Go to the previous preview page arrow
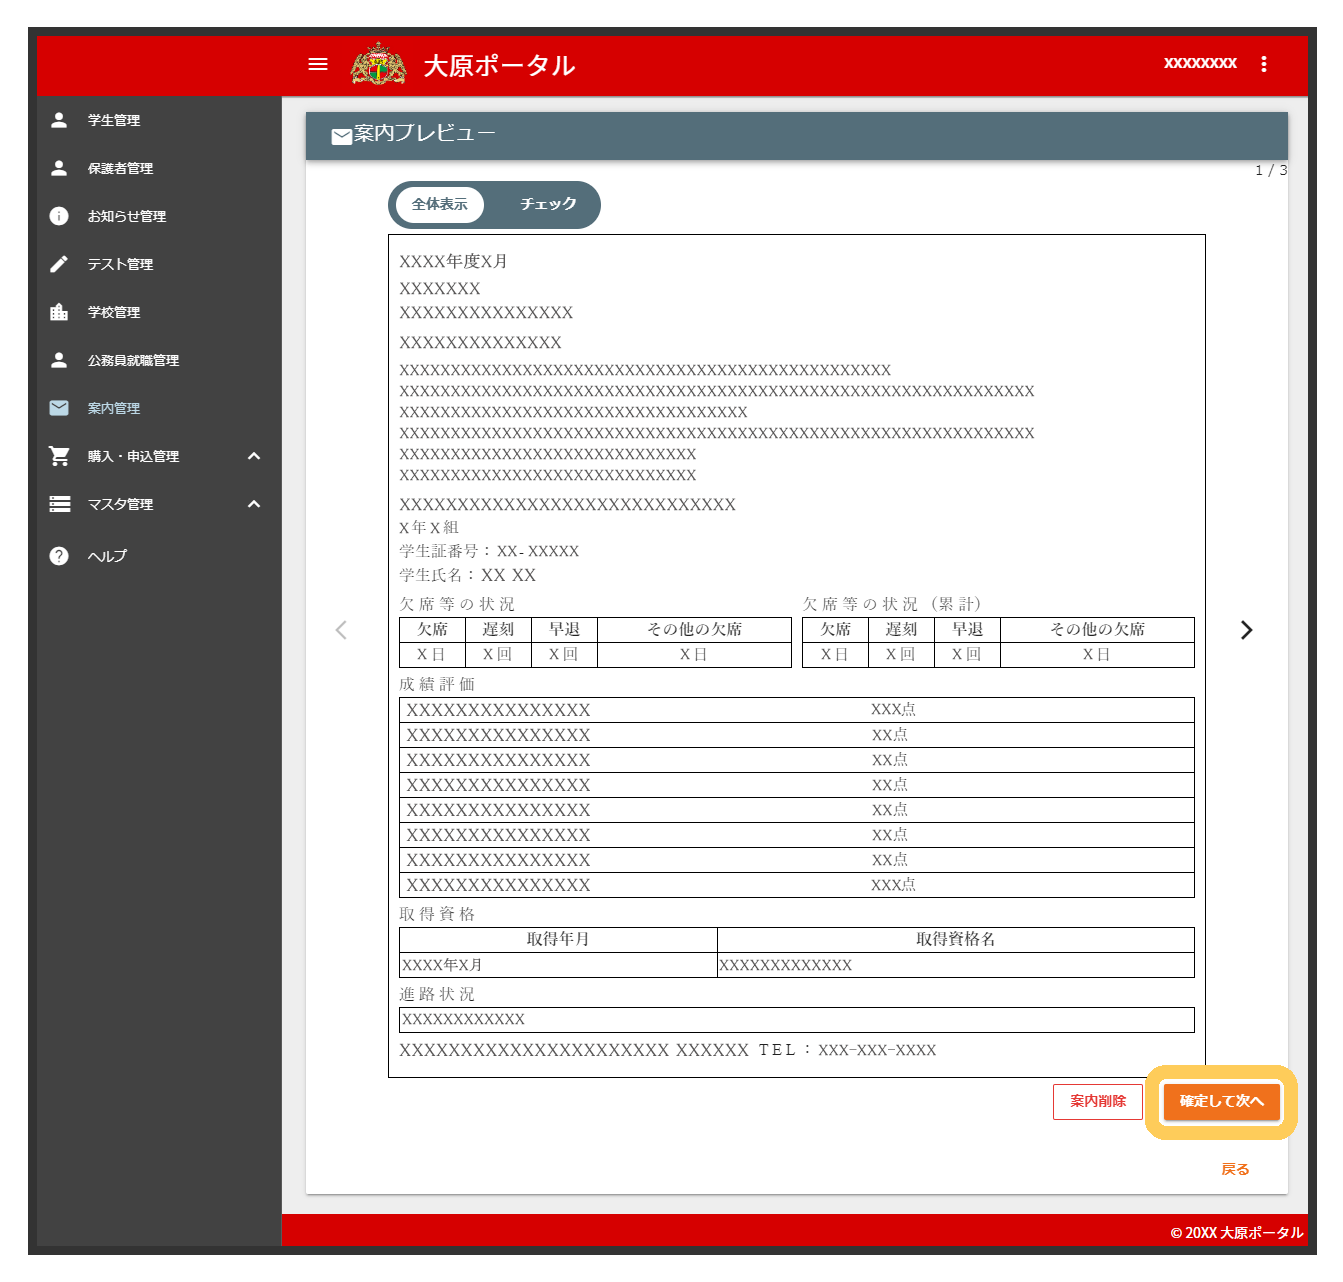The width and height of the screenshot is (1343, 1282). tap(341, 630)
